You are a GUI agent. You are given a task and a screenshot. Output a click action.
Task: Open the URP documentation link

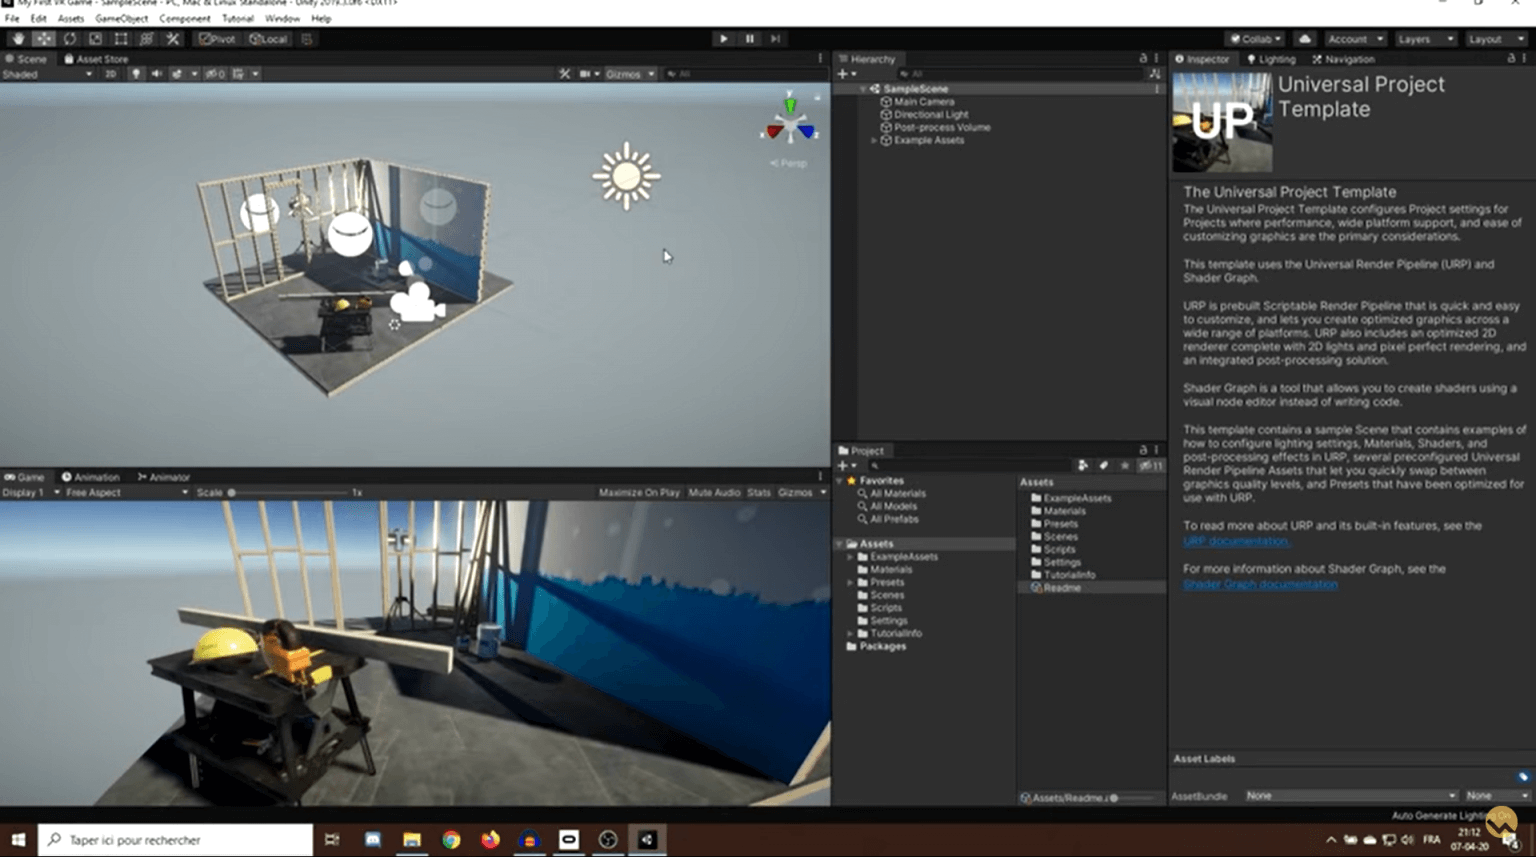click(x=1236, y=541)
